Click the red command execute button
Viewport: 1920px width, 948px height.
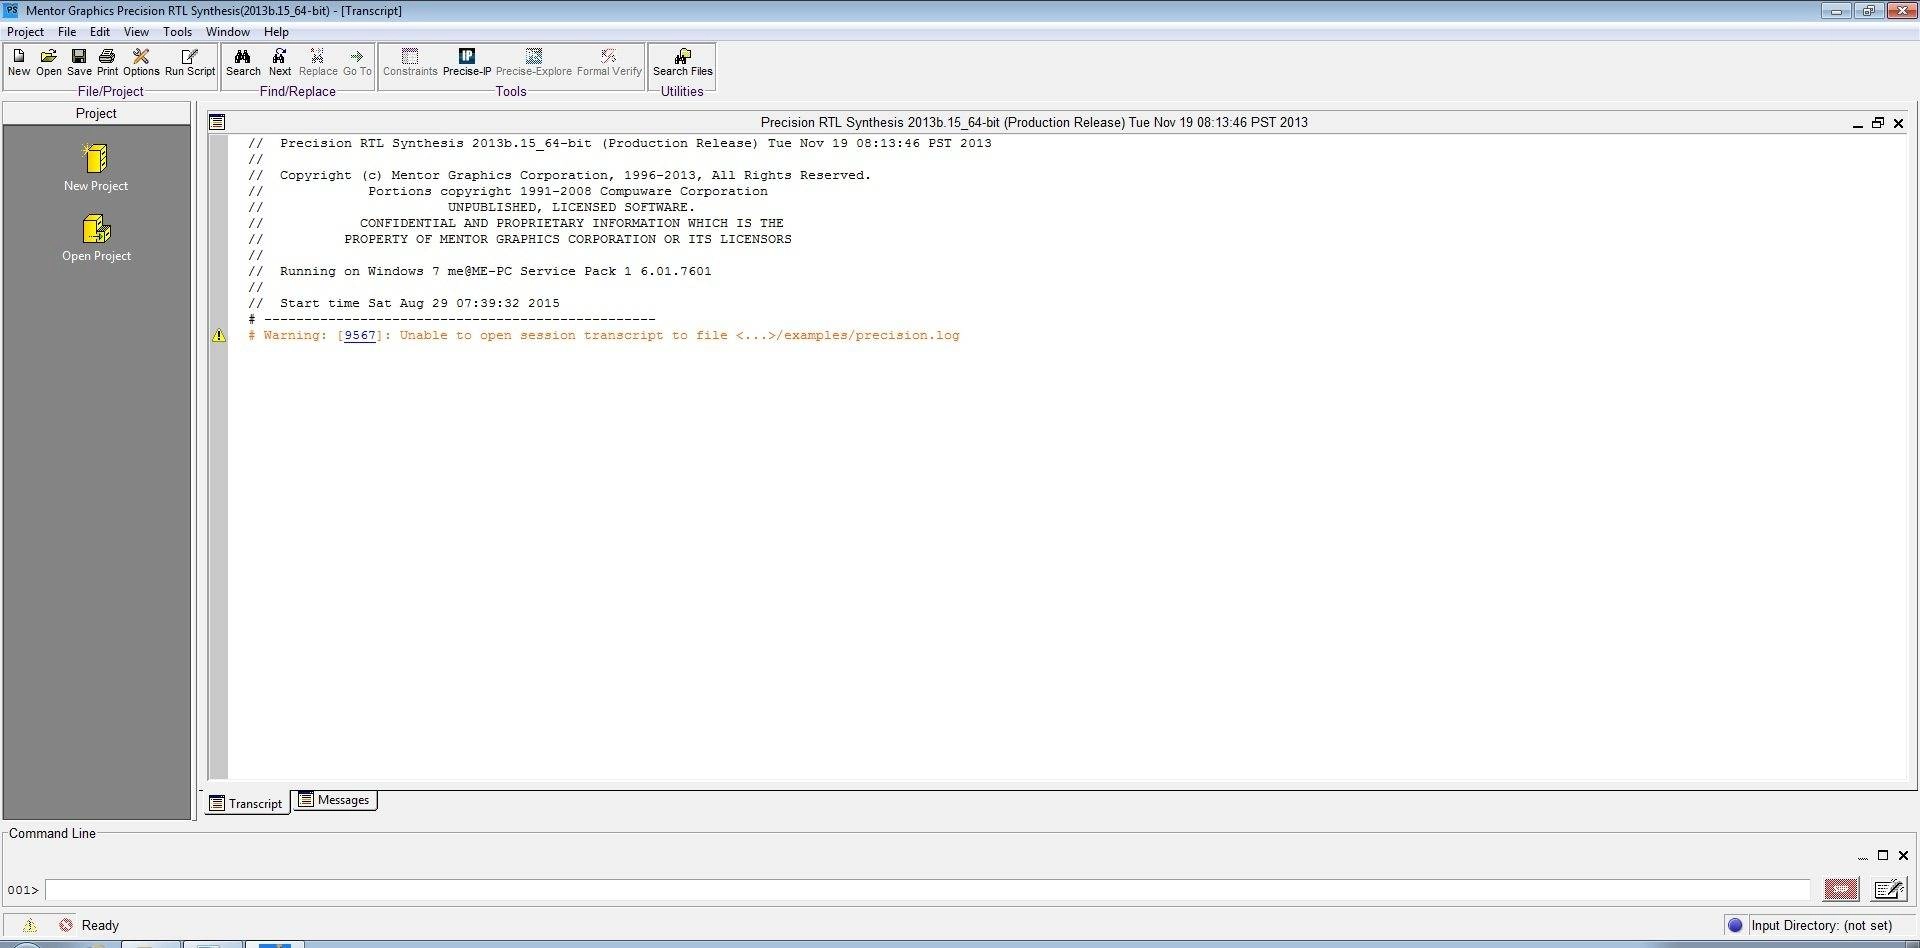[1841, 889]
